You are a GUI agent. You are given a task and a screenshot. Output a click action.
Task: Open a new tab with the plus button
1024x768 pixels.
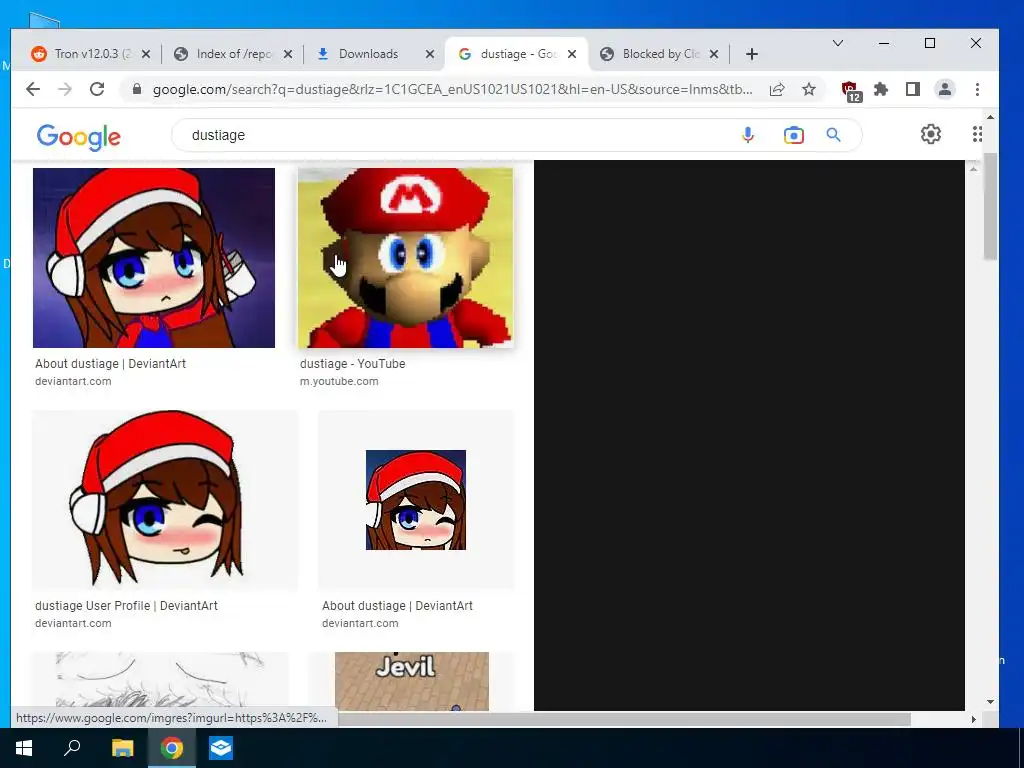(x=752, y=54)
